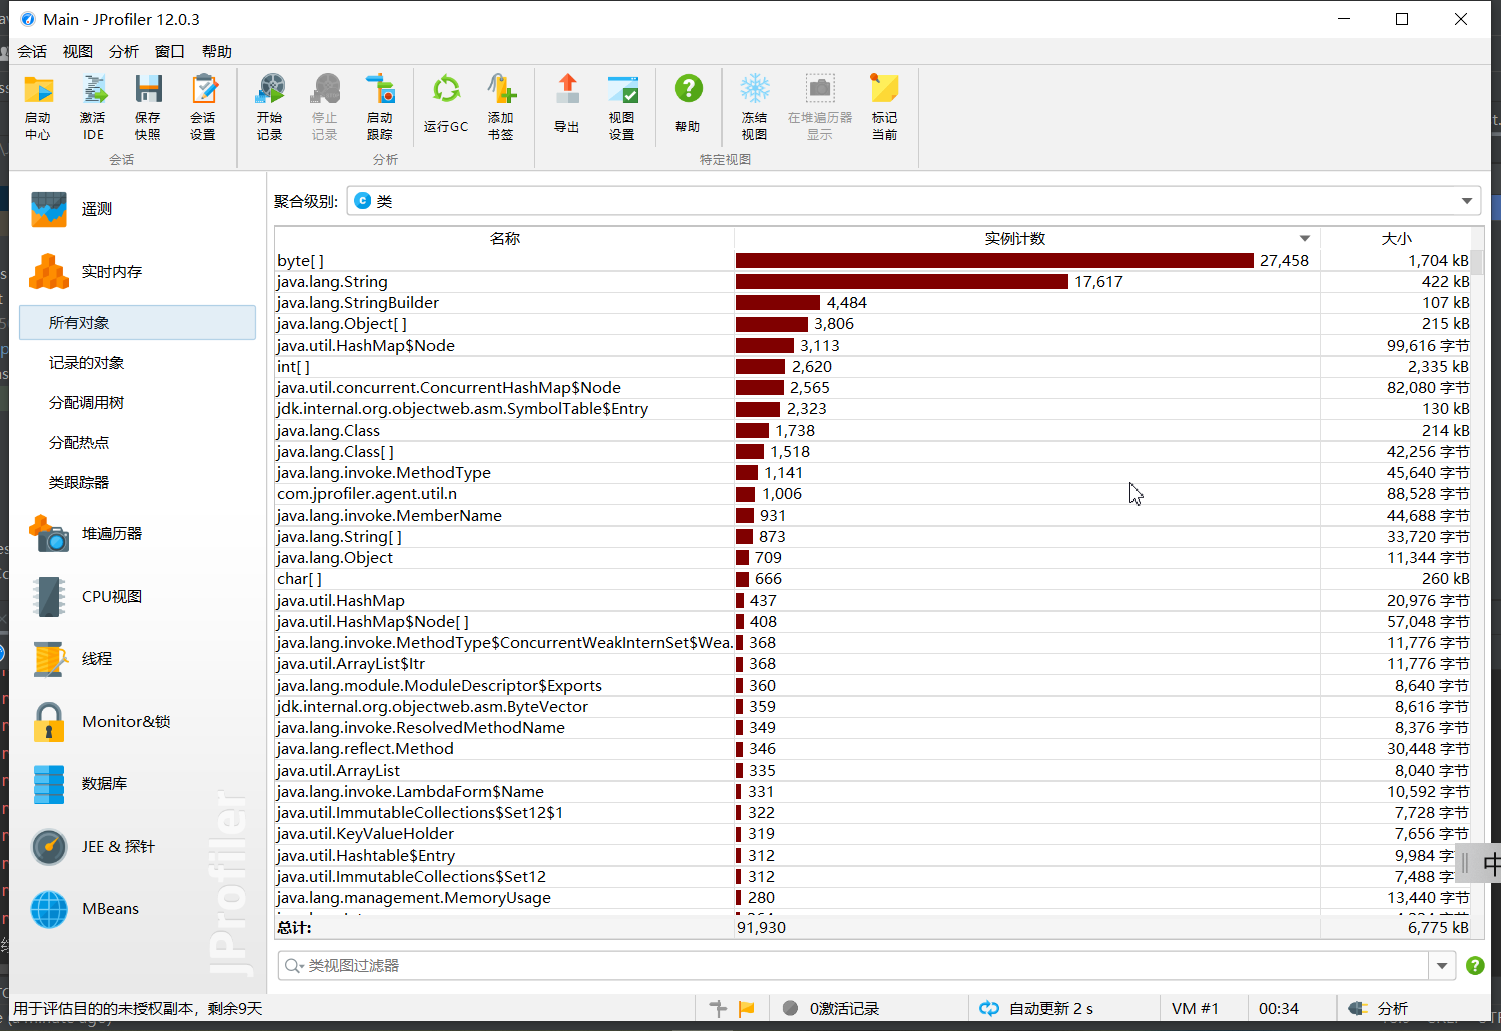Select the java.lang.management.MemoryUsage row
This screenshot has height=1031, width=1501.
click(x=872, y=898)
